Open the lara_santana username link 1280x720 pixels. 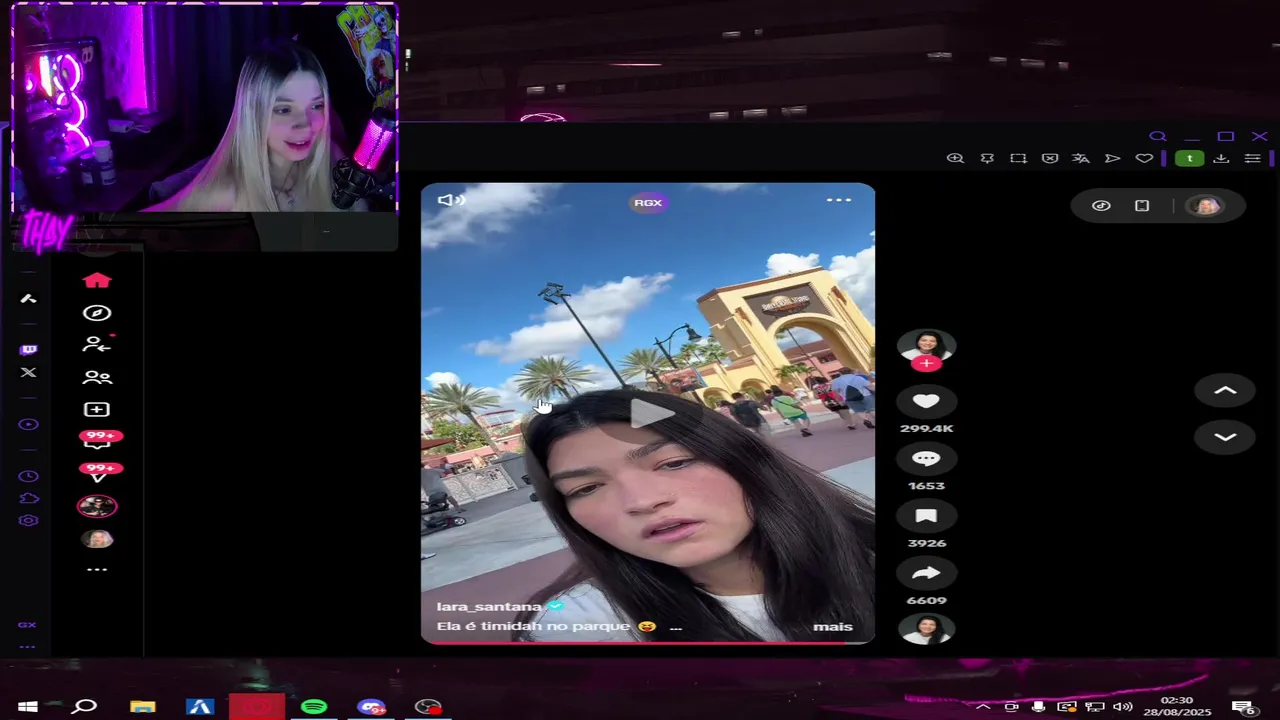tap(489, 606)
